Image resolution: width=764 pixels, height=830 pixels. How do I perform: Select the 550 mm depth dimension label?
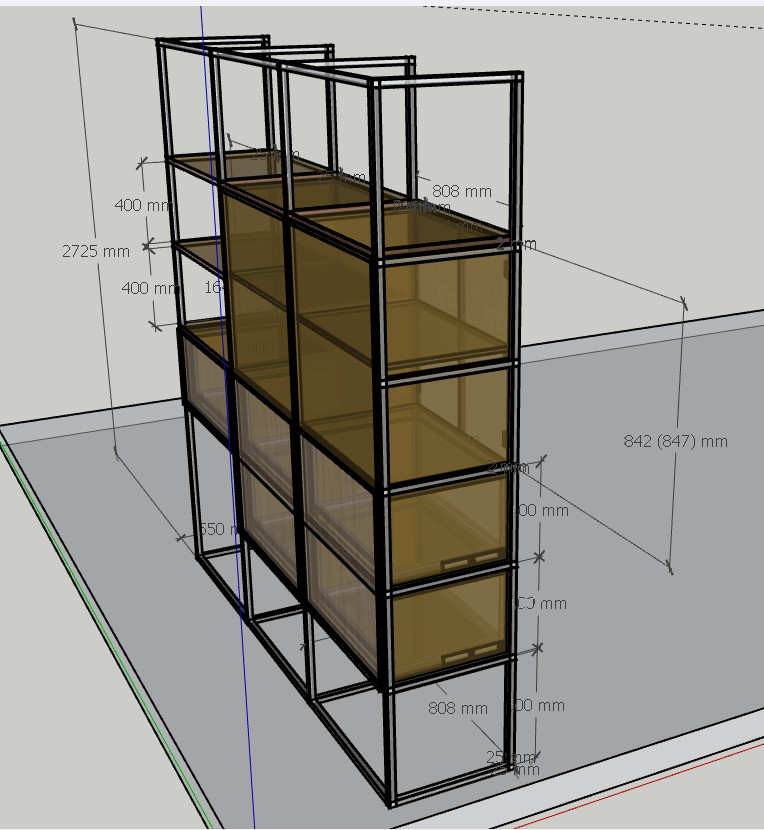[x=215, y=529]
